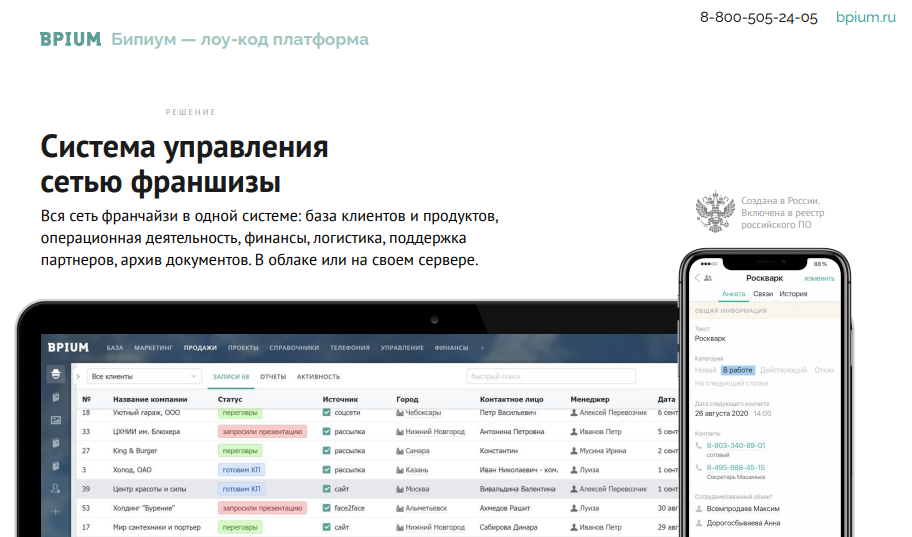This screenshot has width=912, height=537.
Task: Click city icon beside Чебоксары
Action: [x=400, y=412]
